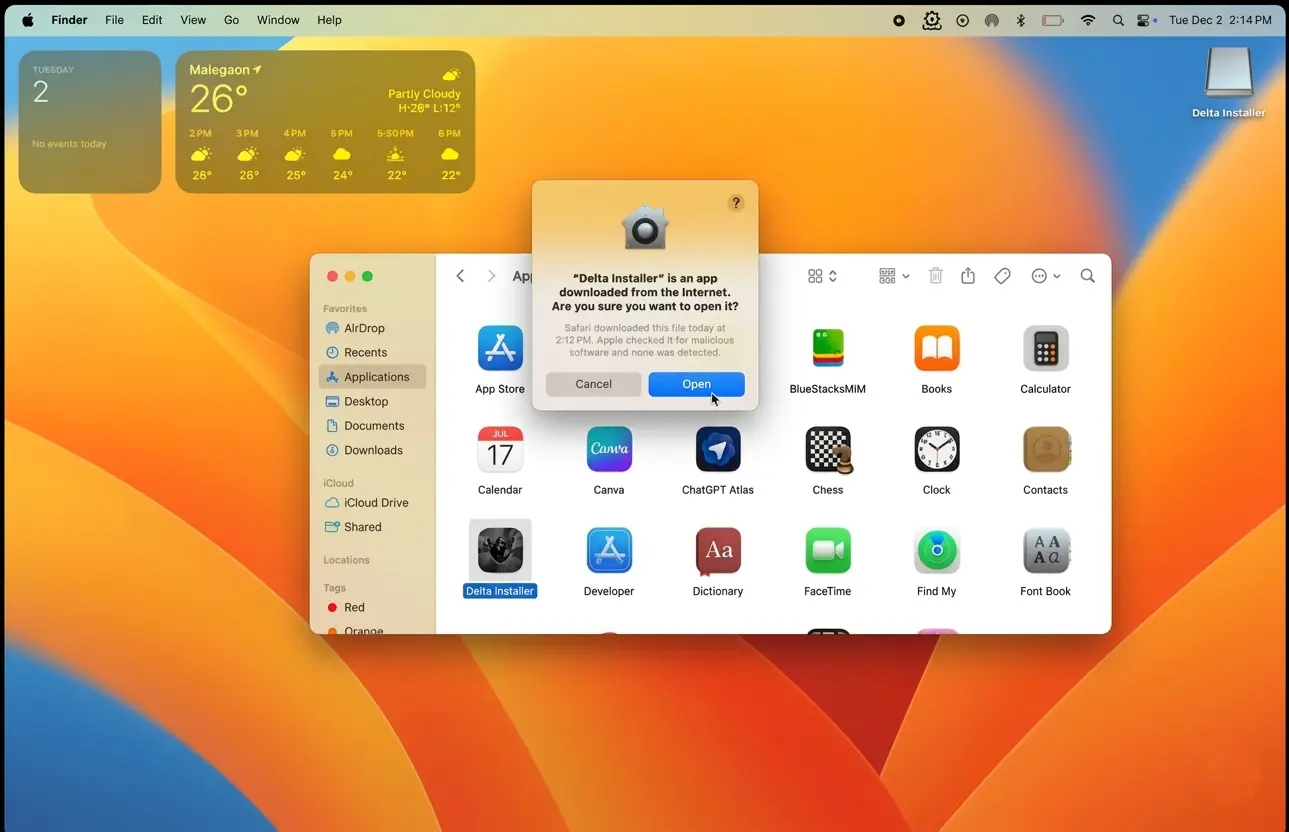Select the Find My app icon

[x=937, y=551]
